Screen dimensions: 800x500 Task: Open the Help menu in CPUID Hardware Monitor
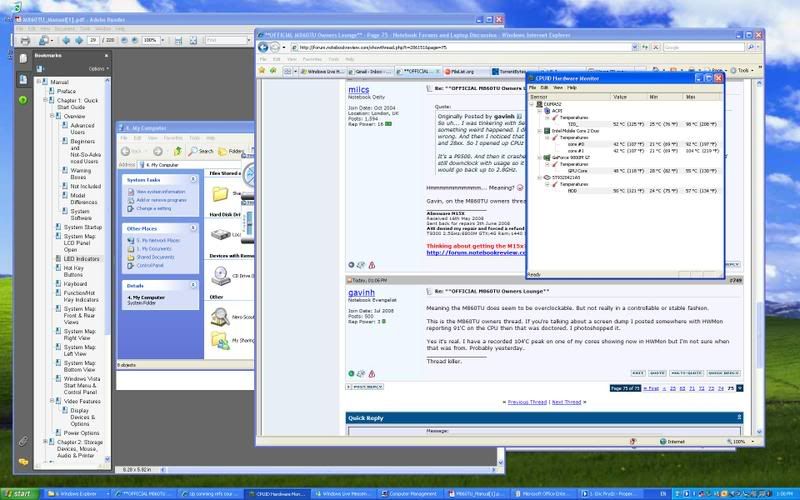coord(572,88)
